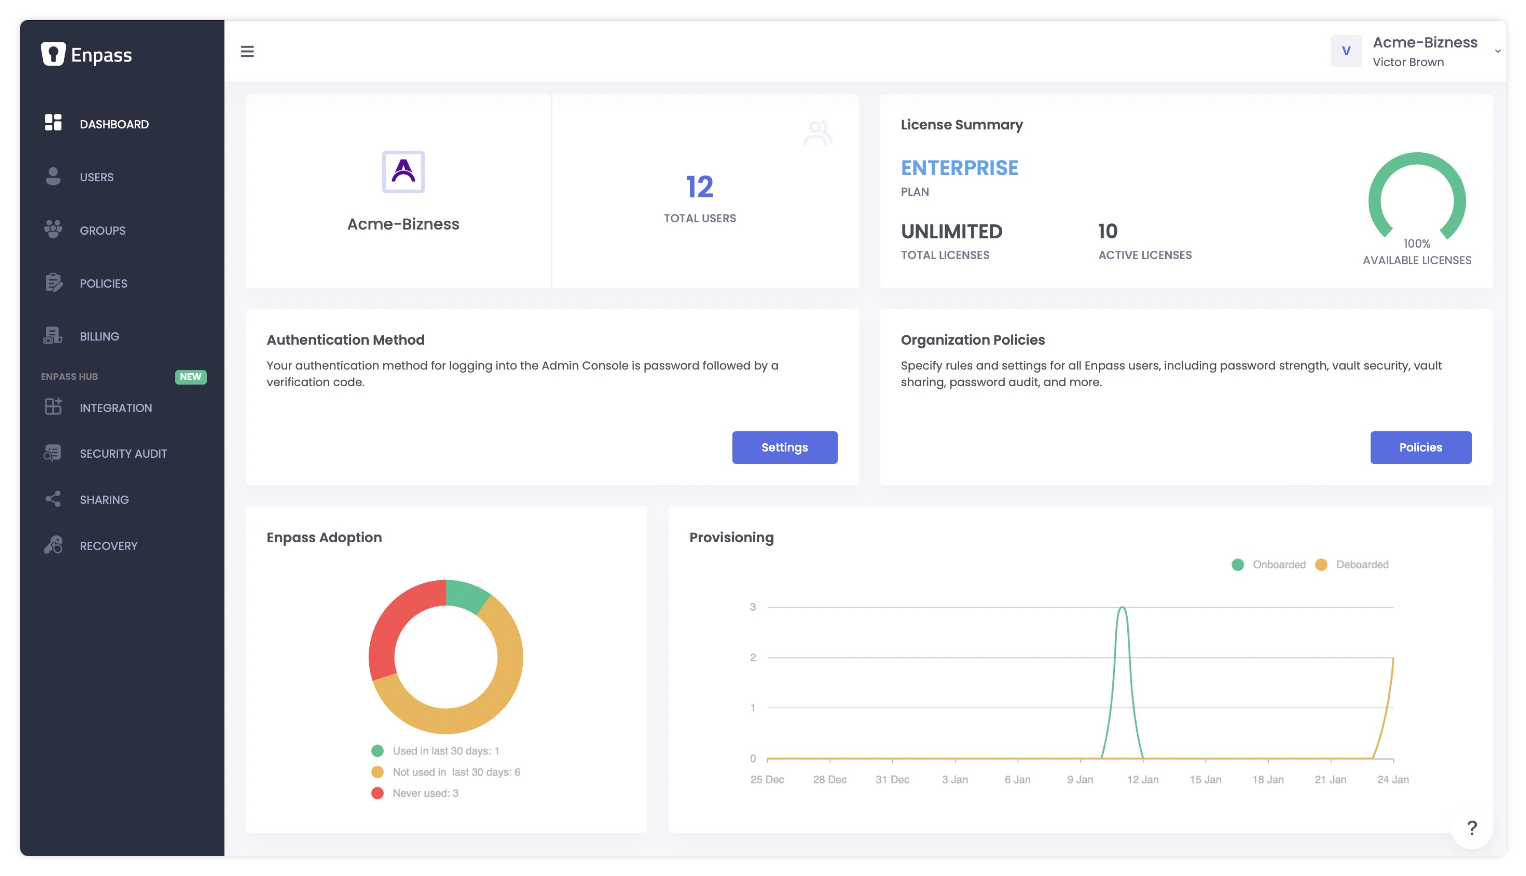Click the Sharing icon in the sidebar
This screenshot has height=876, width=1526.
pyautogui.click(x=52, y=499)
